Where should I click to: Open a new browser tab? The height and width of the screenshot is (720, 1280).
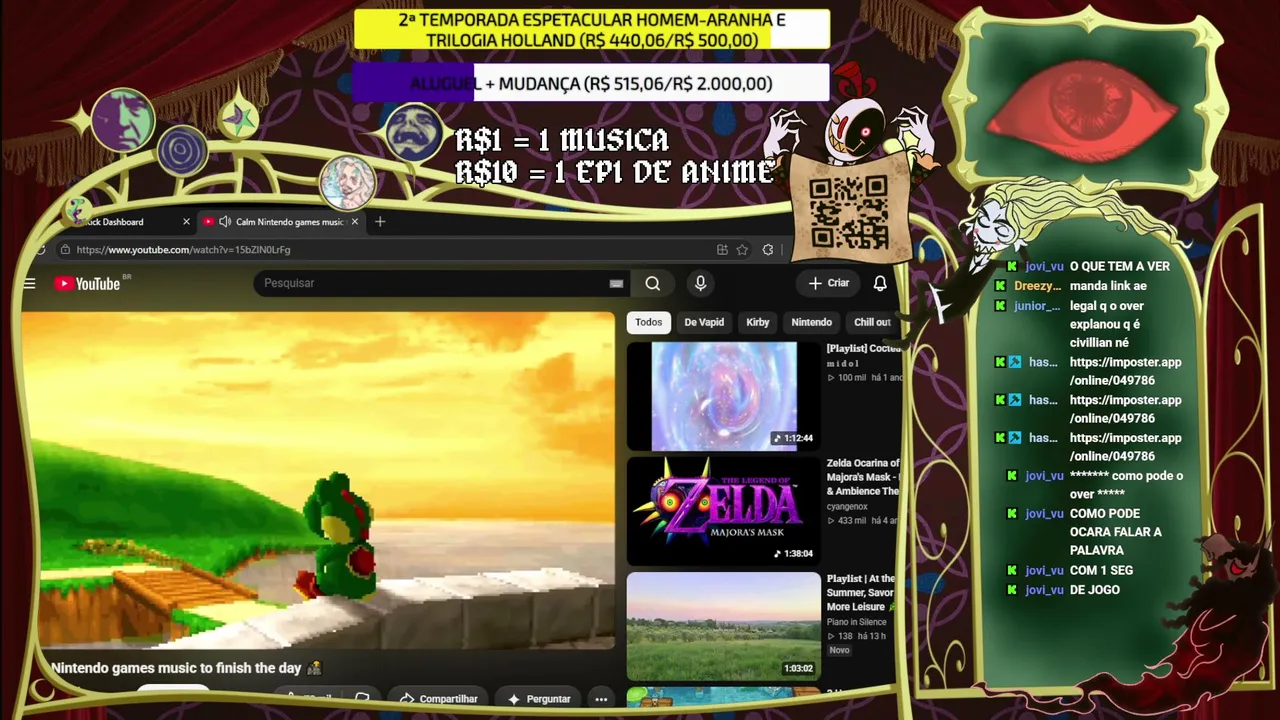click(x=380, y=221)
